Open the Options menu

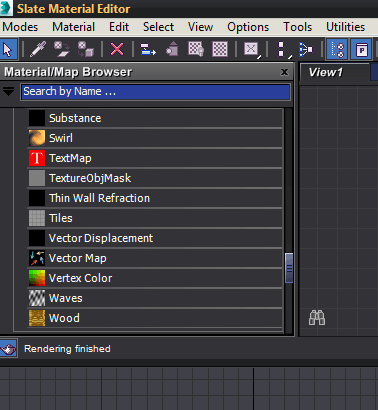coord(248,27)
